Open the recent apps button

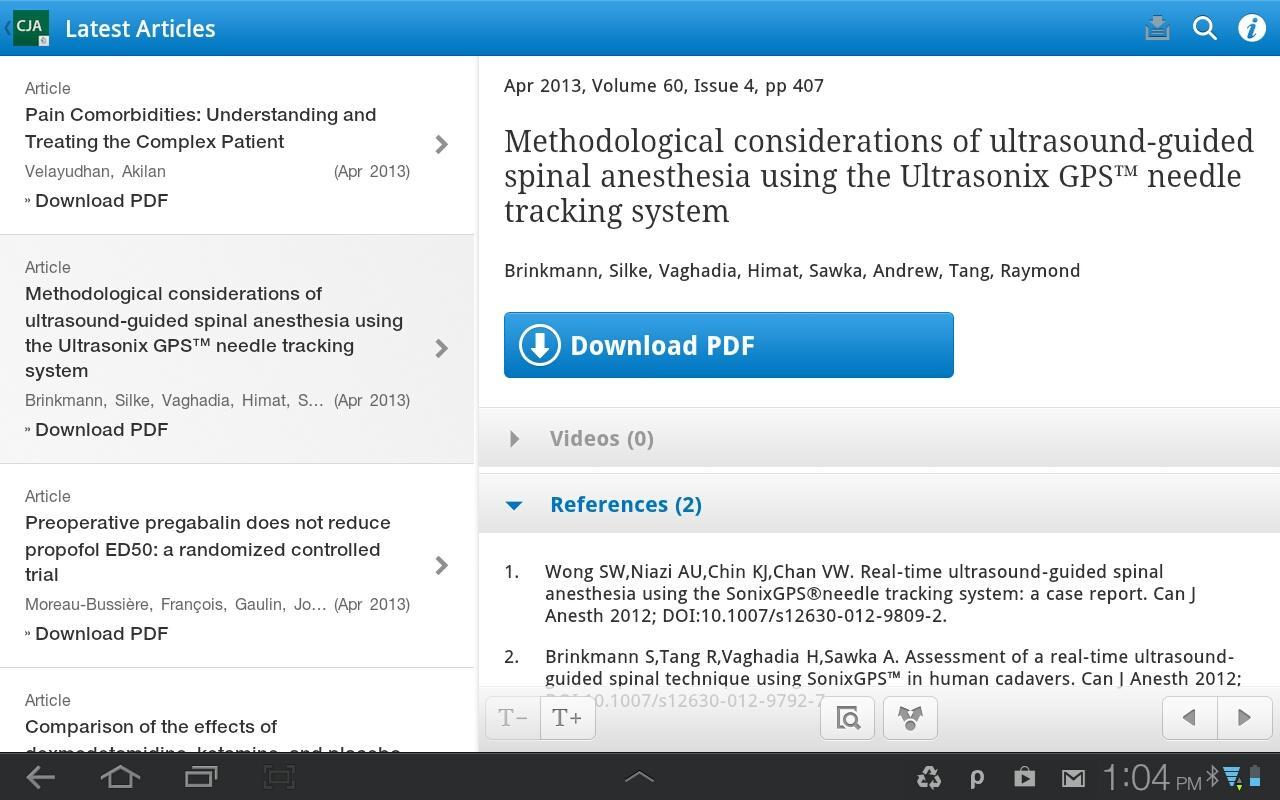tap(201, 777)
